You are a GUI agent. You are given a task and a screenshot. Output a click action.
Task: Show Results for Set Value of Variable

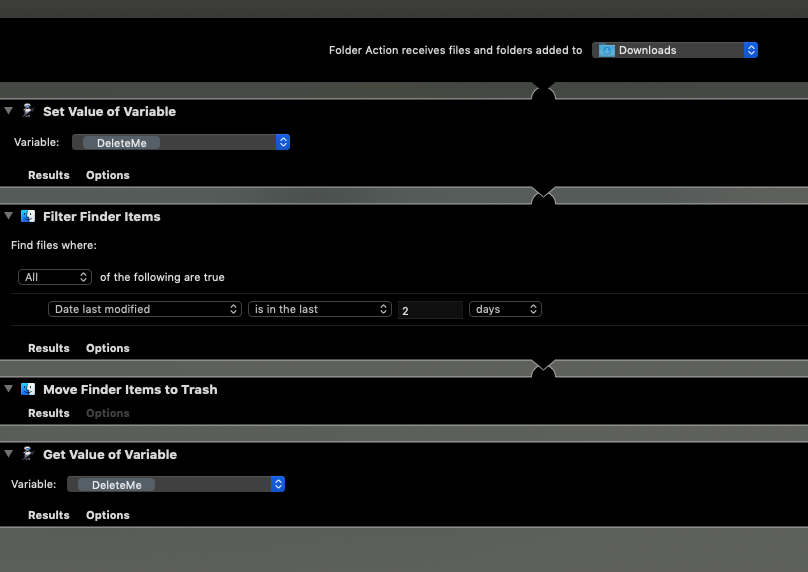click(48, 175)
